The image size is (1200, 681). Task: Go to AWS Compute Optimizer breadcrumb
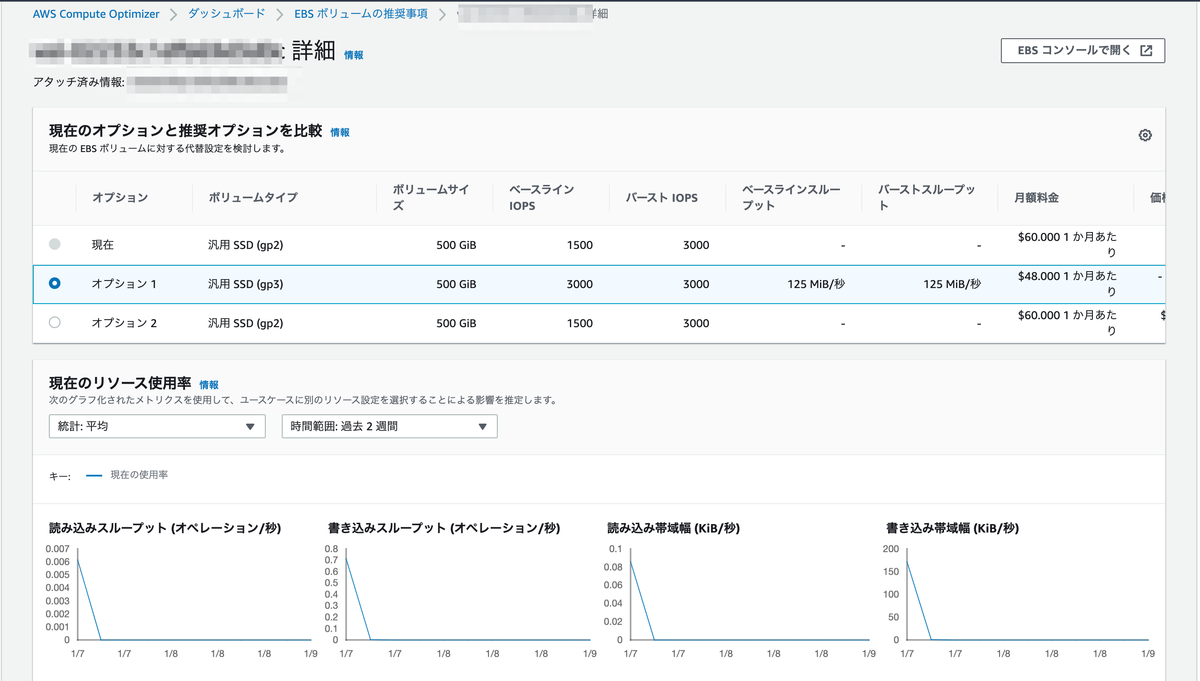(x=95, y=14)
